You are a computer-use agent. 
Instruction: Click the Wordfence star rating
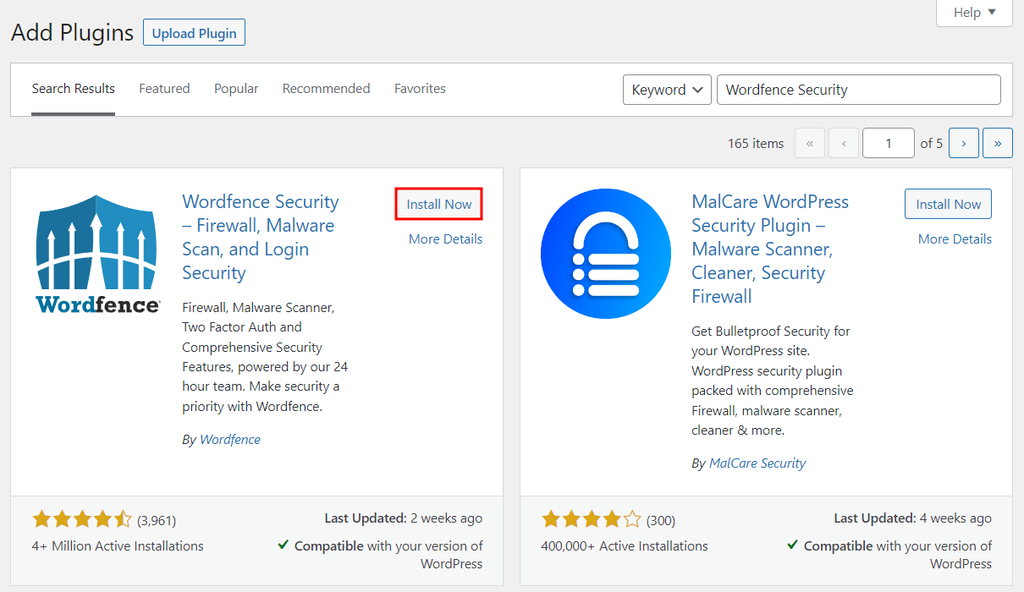click(x=82, y=519)
